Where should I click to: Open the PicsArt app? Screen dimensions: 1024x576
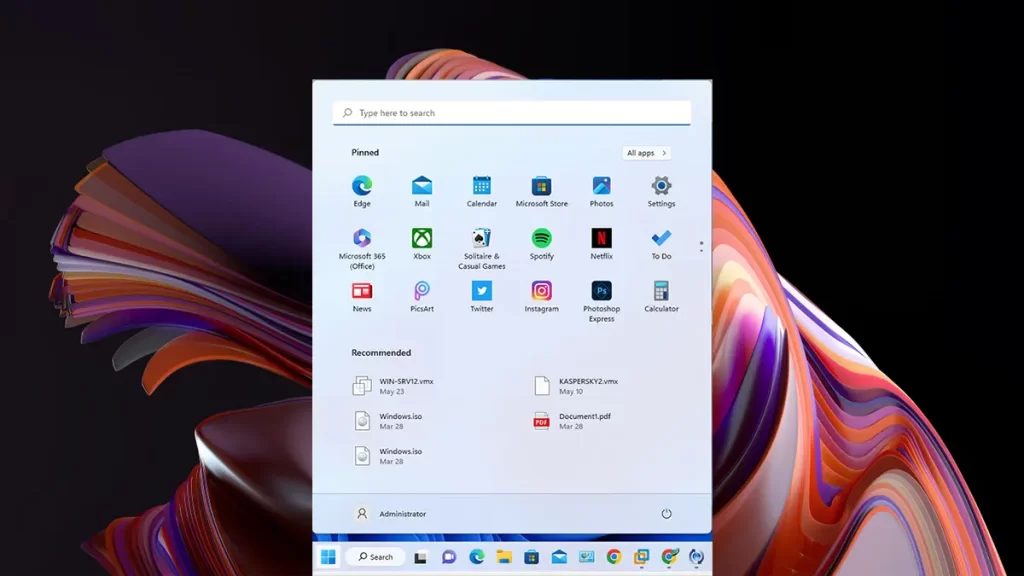click(422, 292)
